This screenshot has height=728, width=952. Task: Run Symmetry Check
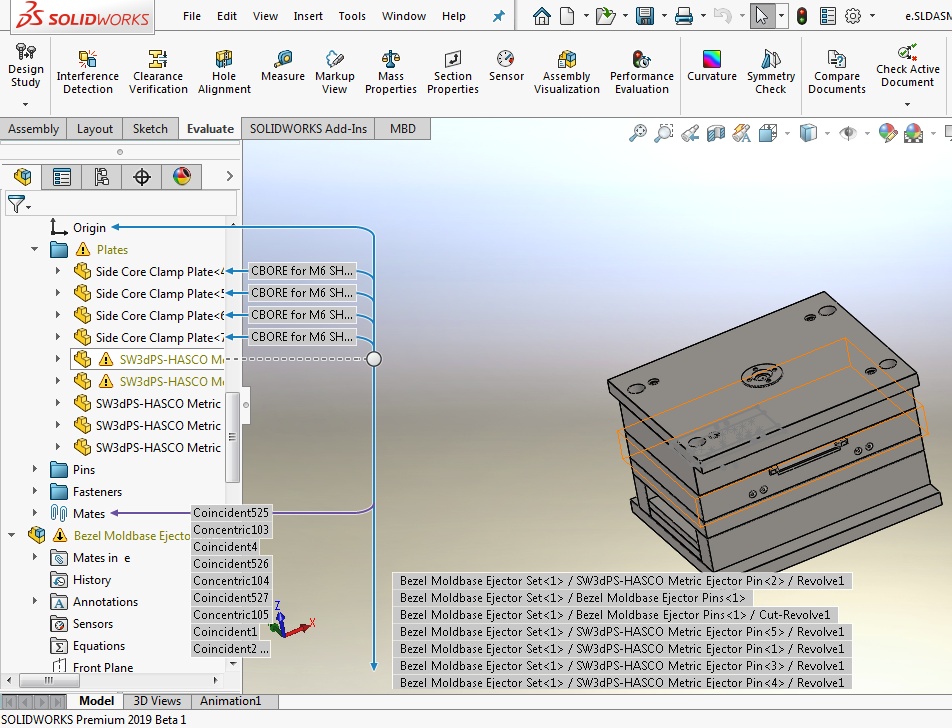pos(770,72)
